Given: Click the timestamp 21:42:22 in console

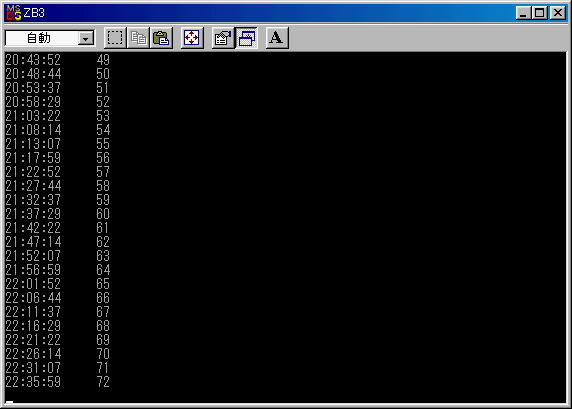Looking at the screenshot, I should coord(33,228).
